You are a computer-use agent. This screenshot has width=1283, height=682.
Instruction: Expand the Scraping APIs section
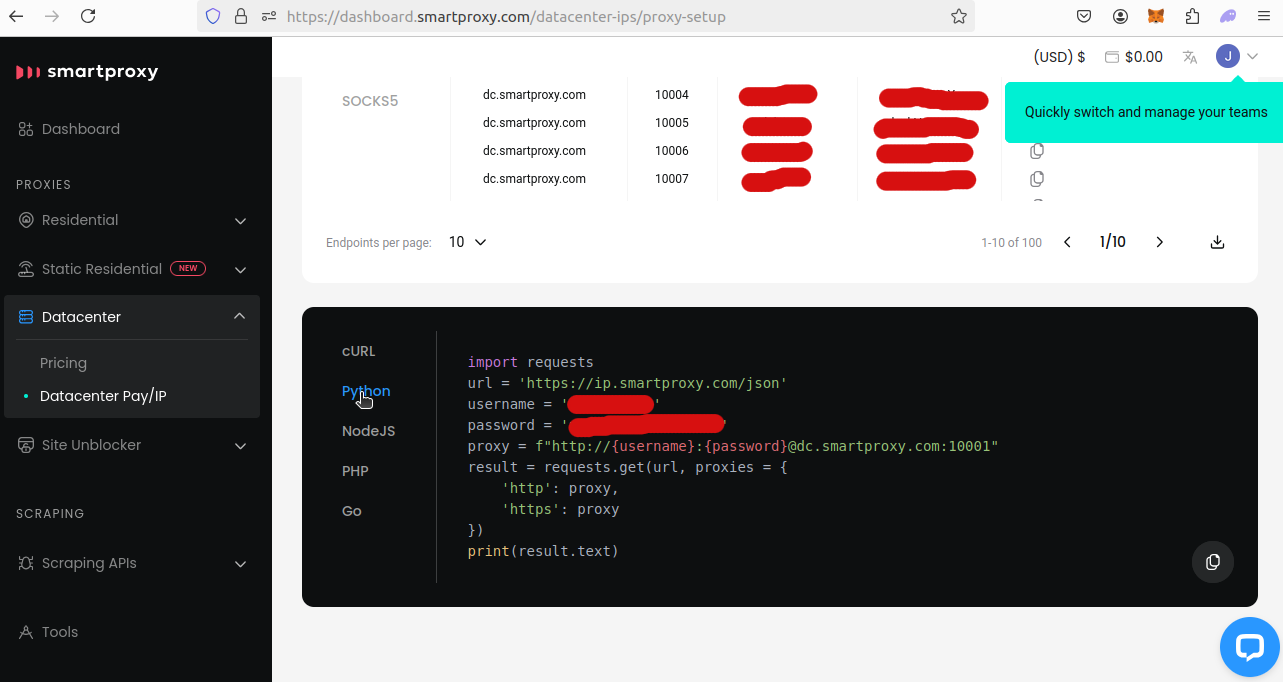pyautogui.click(x=240, y=564)
